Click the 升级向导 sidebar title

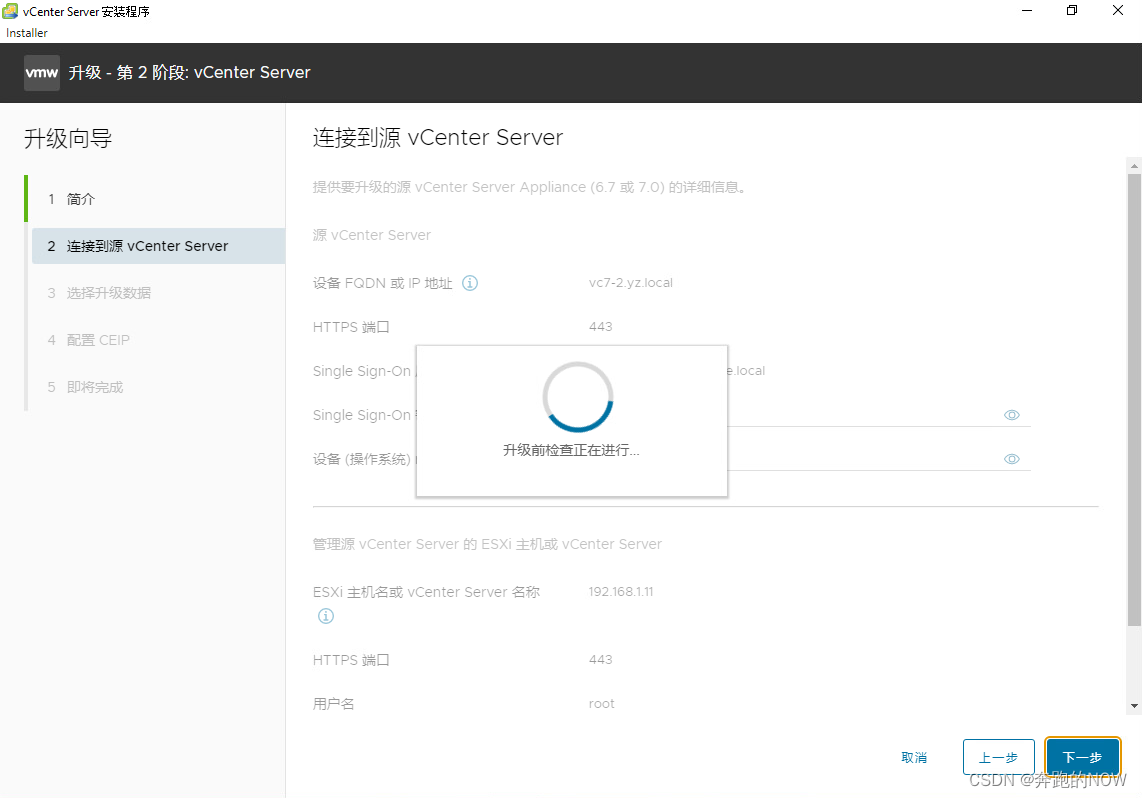point(68,138)
